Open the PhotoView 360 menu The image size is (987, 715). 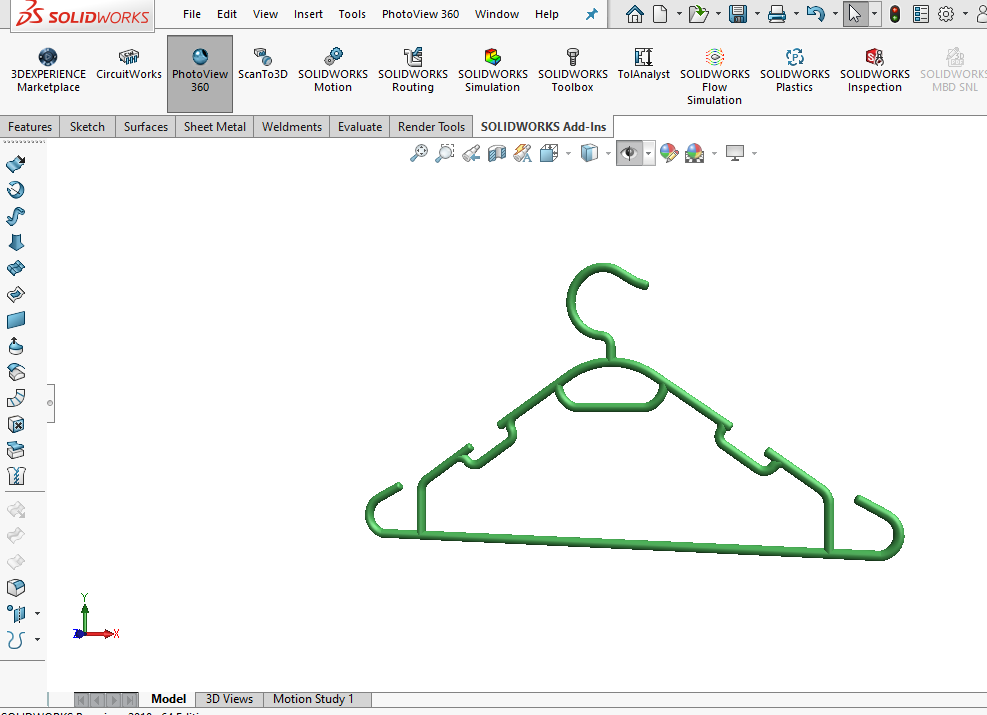pos(420,14)
